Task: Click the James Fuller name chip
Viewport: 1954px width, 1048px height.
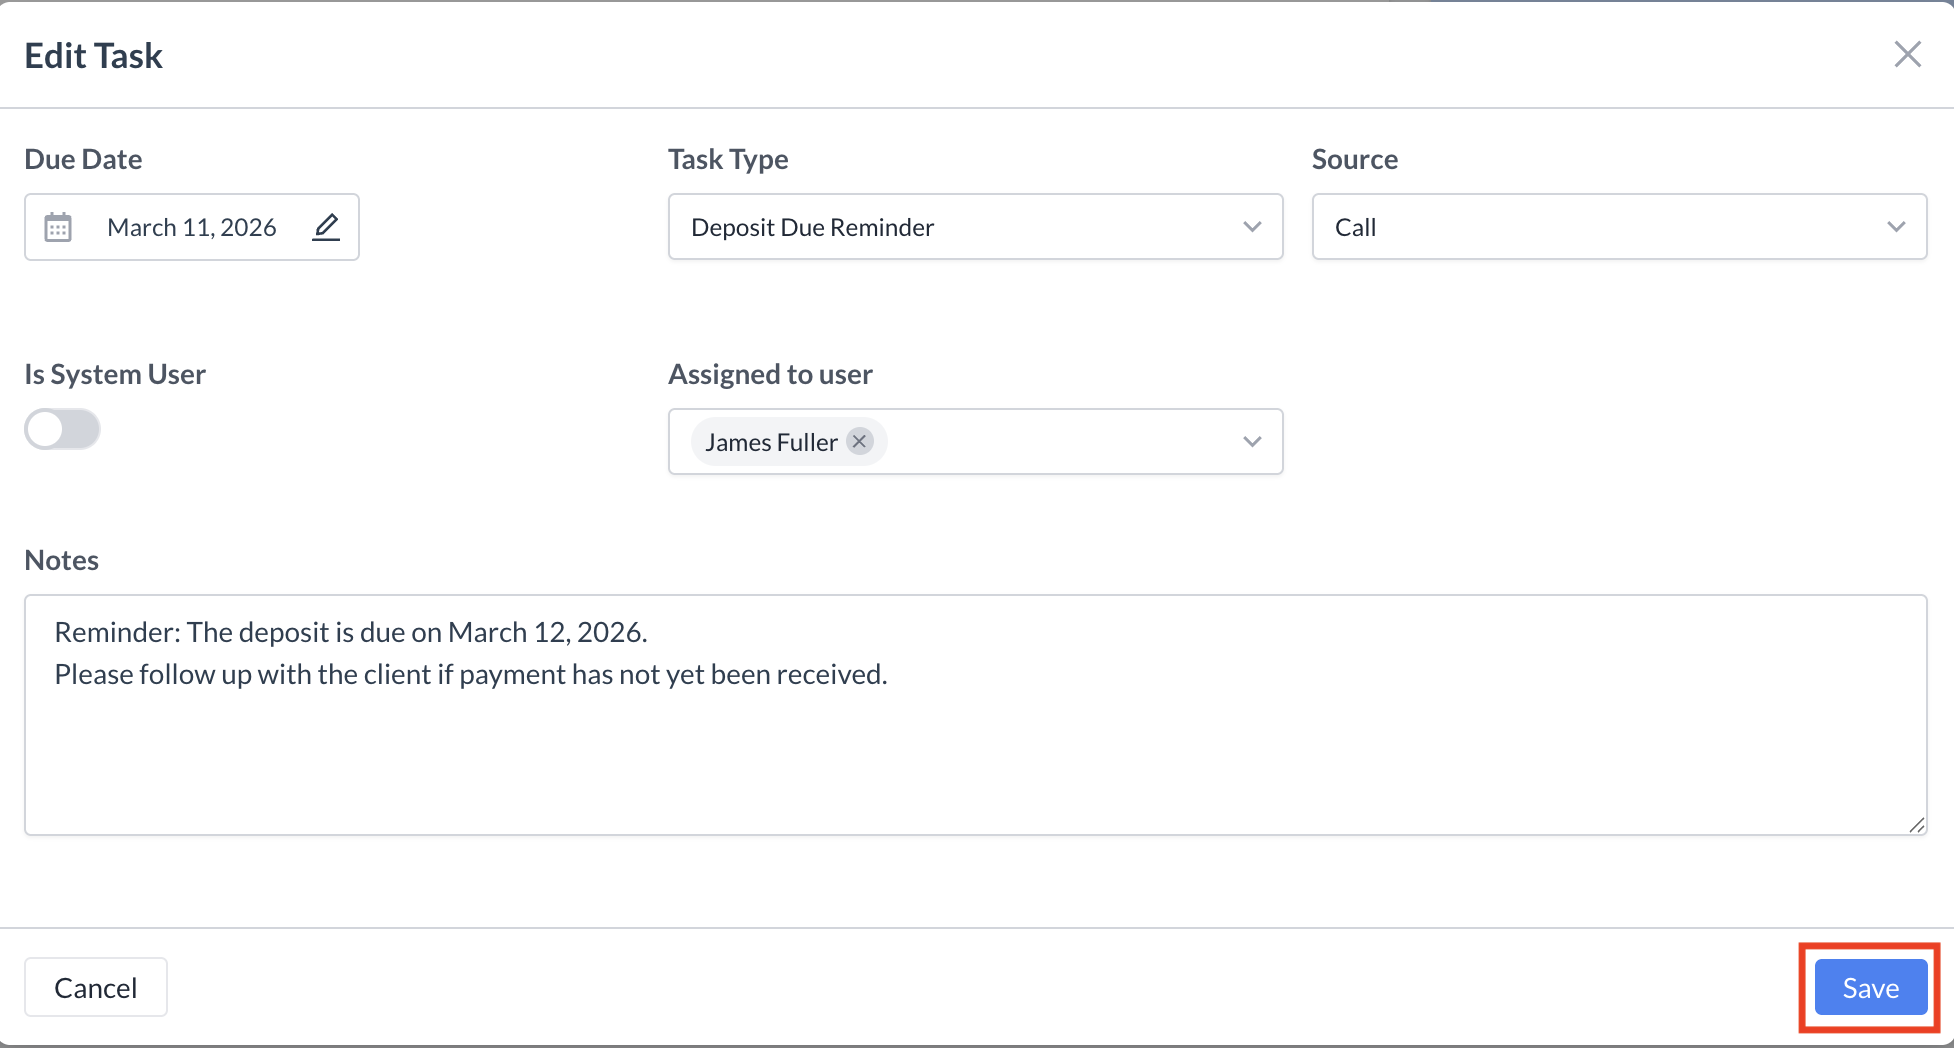Action: [x=770, y=442]
